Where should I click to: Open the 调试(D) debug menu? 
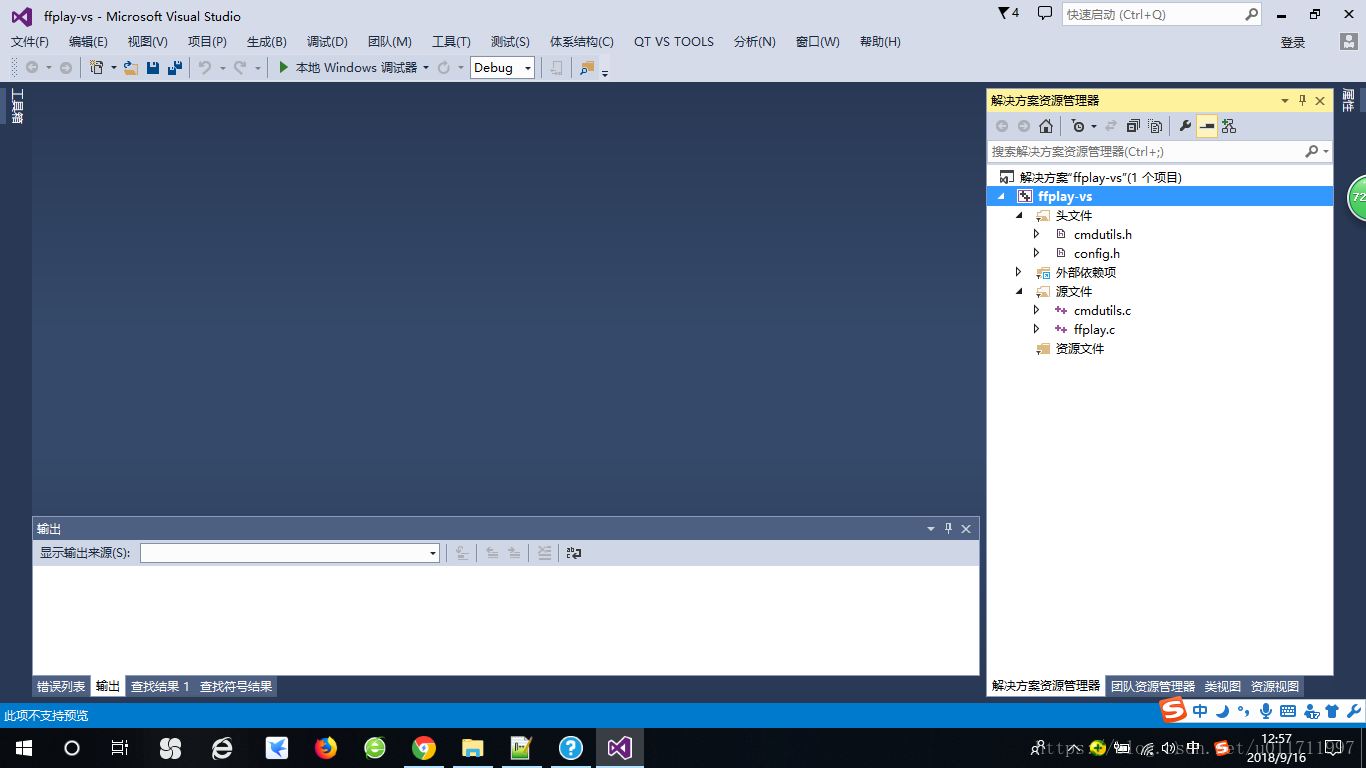[327, 41]
